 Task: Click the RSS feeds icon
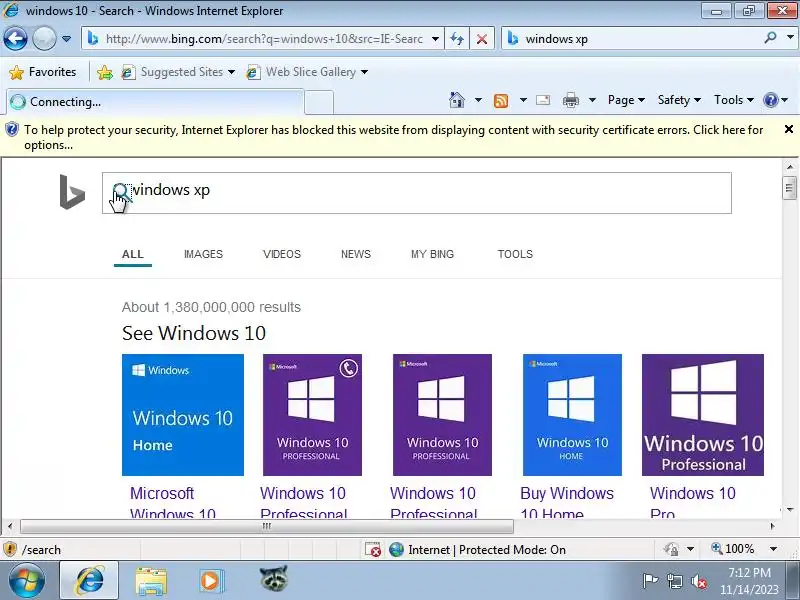coord(501,101)
